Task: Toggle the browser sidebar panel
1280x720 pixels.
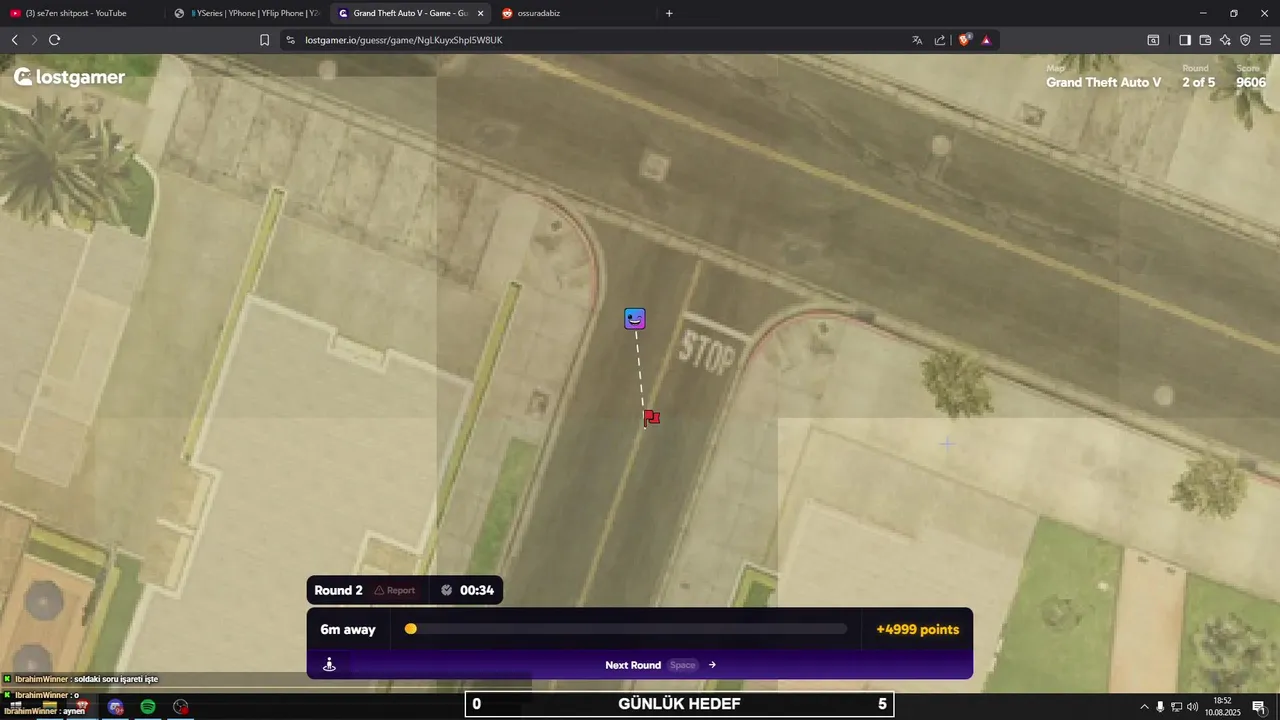Action: [1185, 40]
